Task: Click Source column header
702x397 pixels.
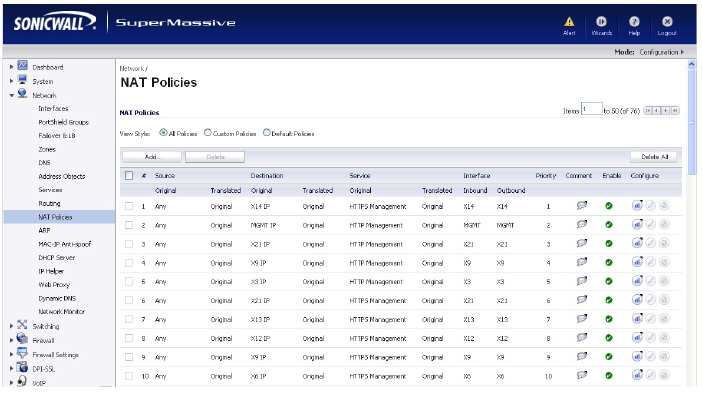Action: [x=165, y=175]
